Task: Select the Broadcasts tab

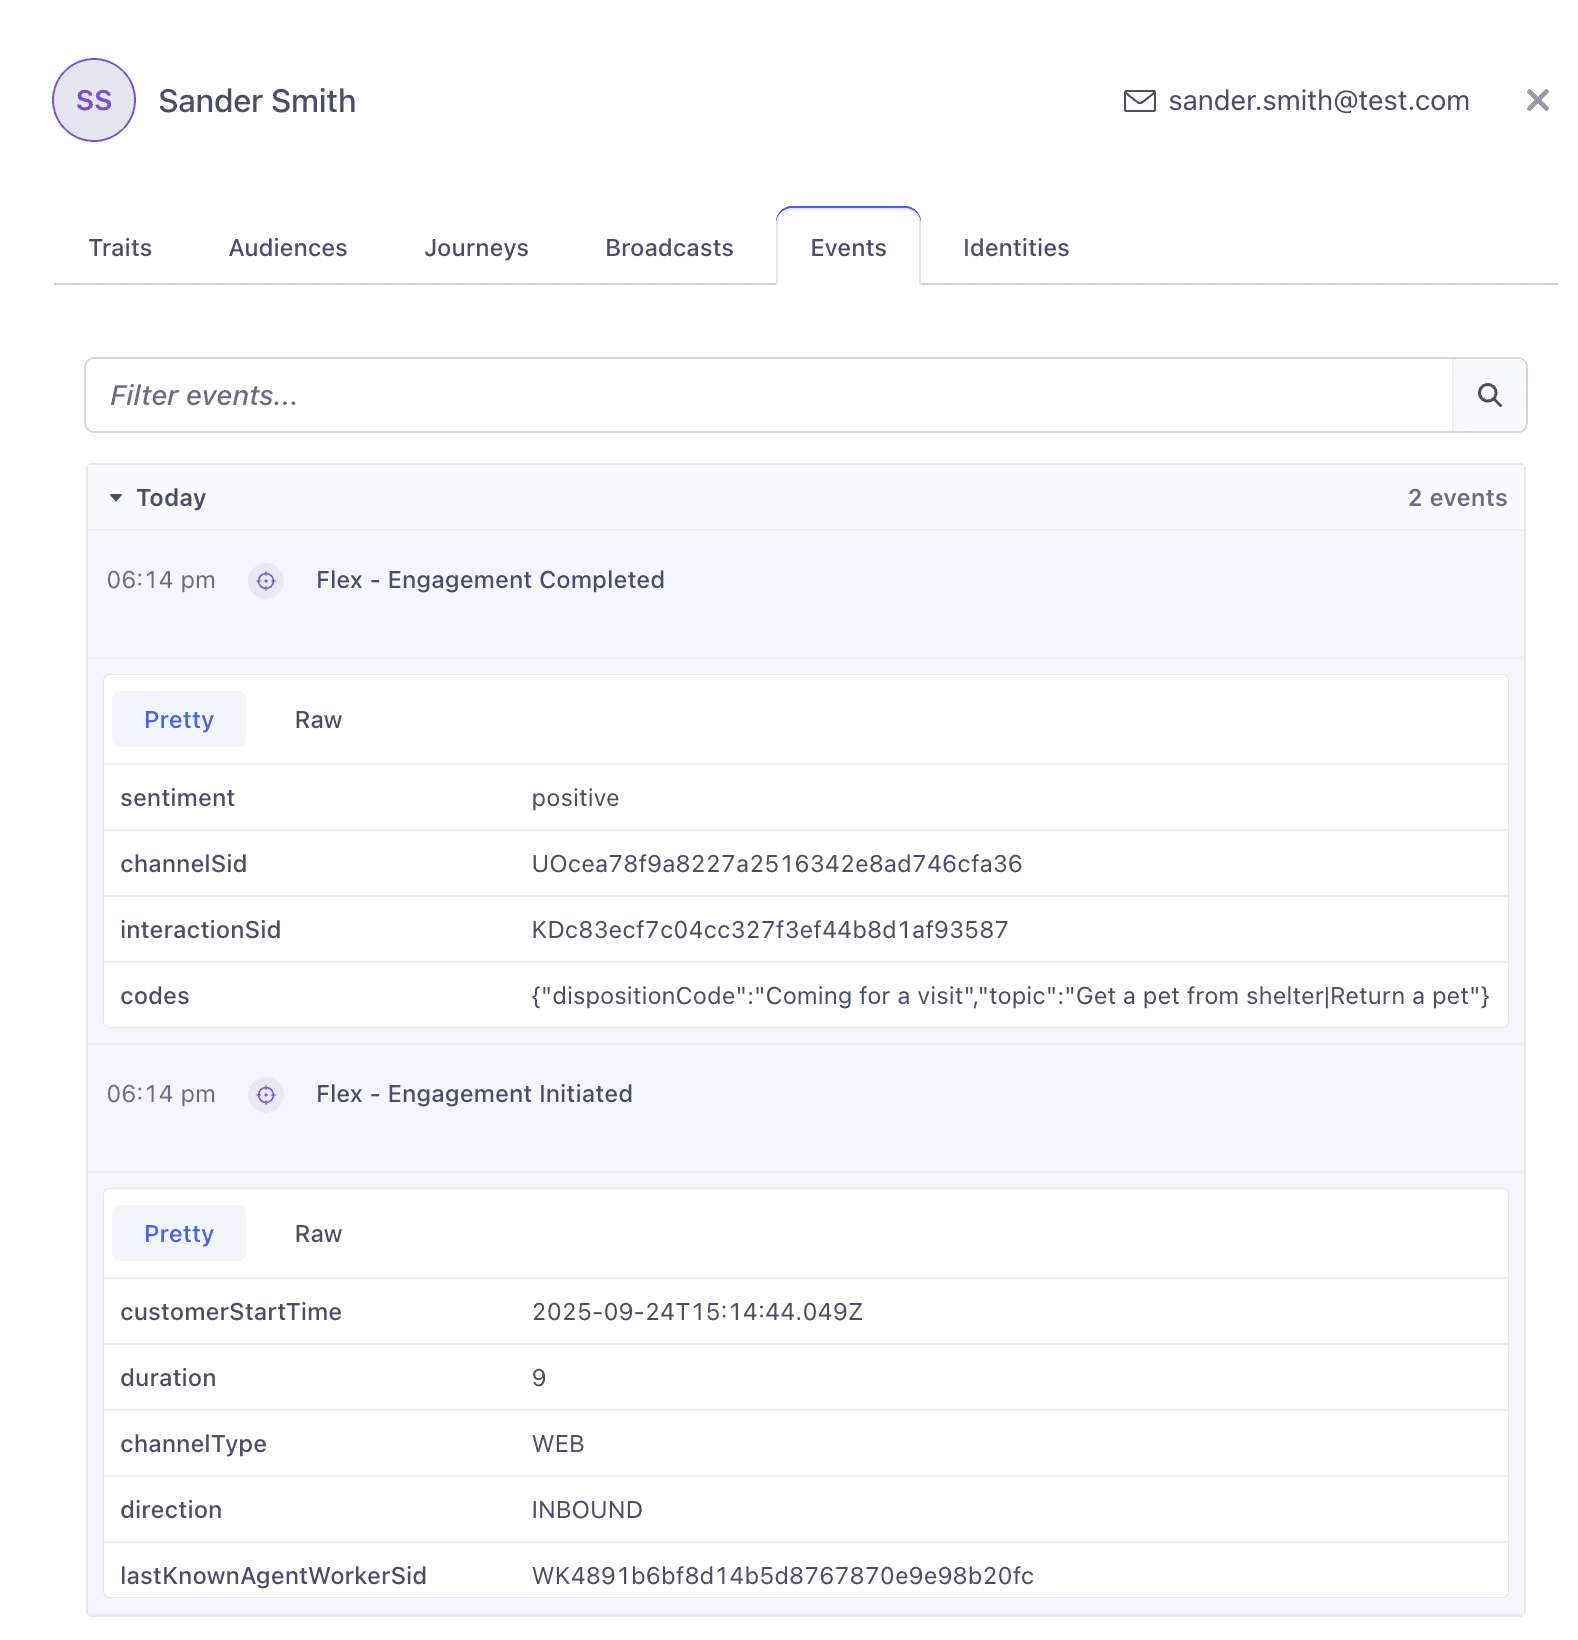Action: click(x=669, y=248)
